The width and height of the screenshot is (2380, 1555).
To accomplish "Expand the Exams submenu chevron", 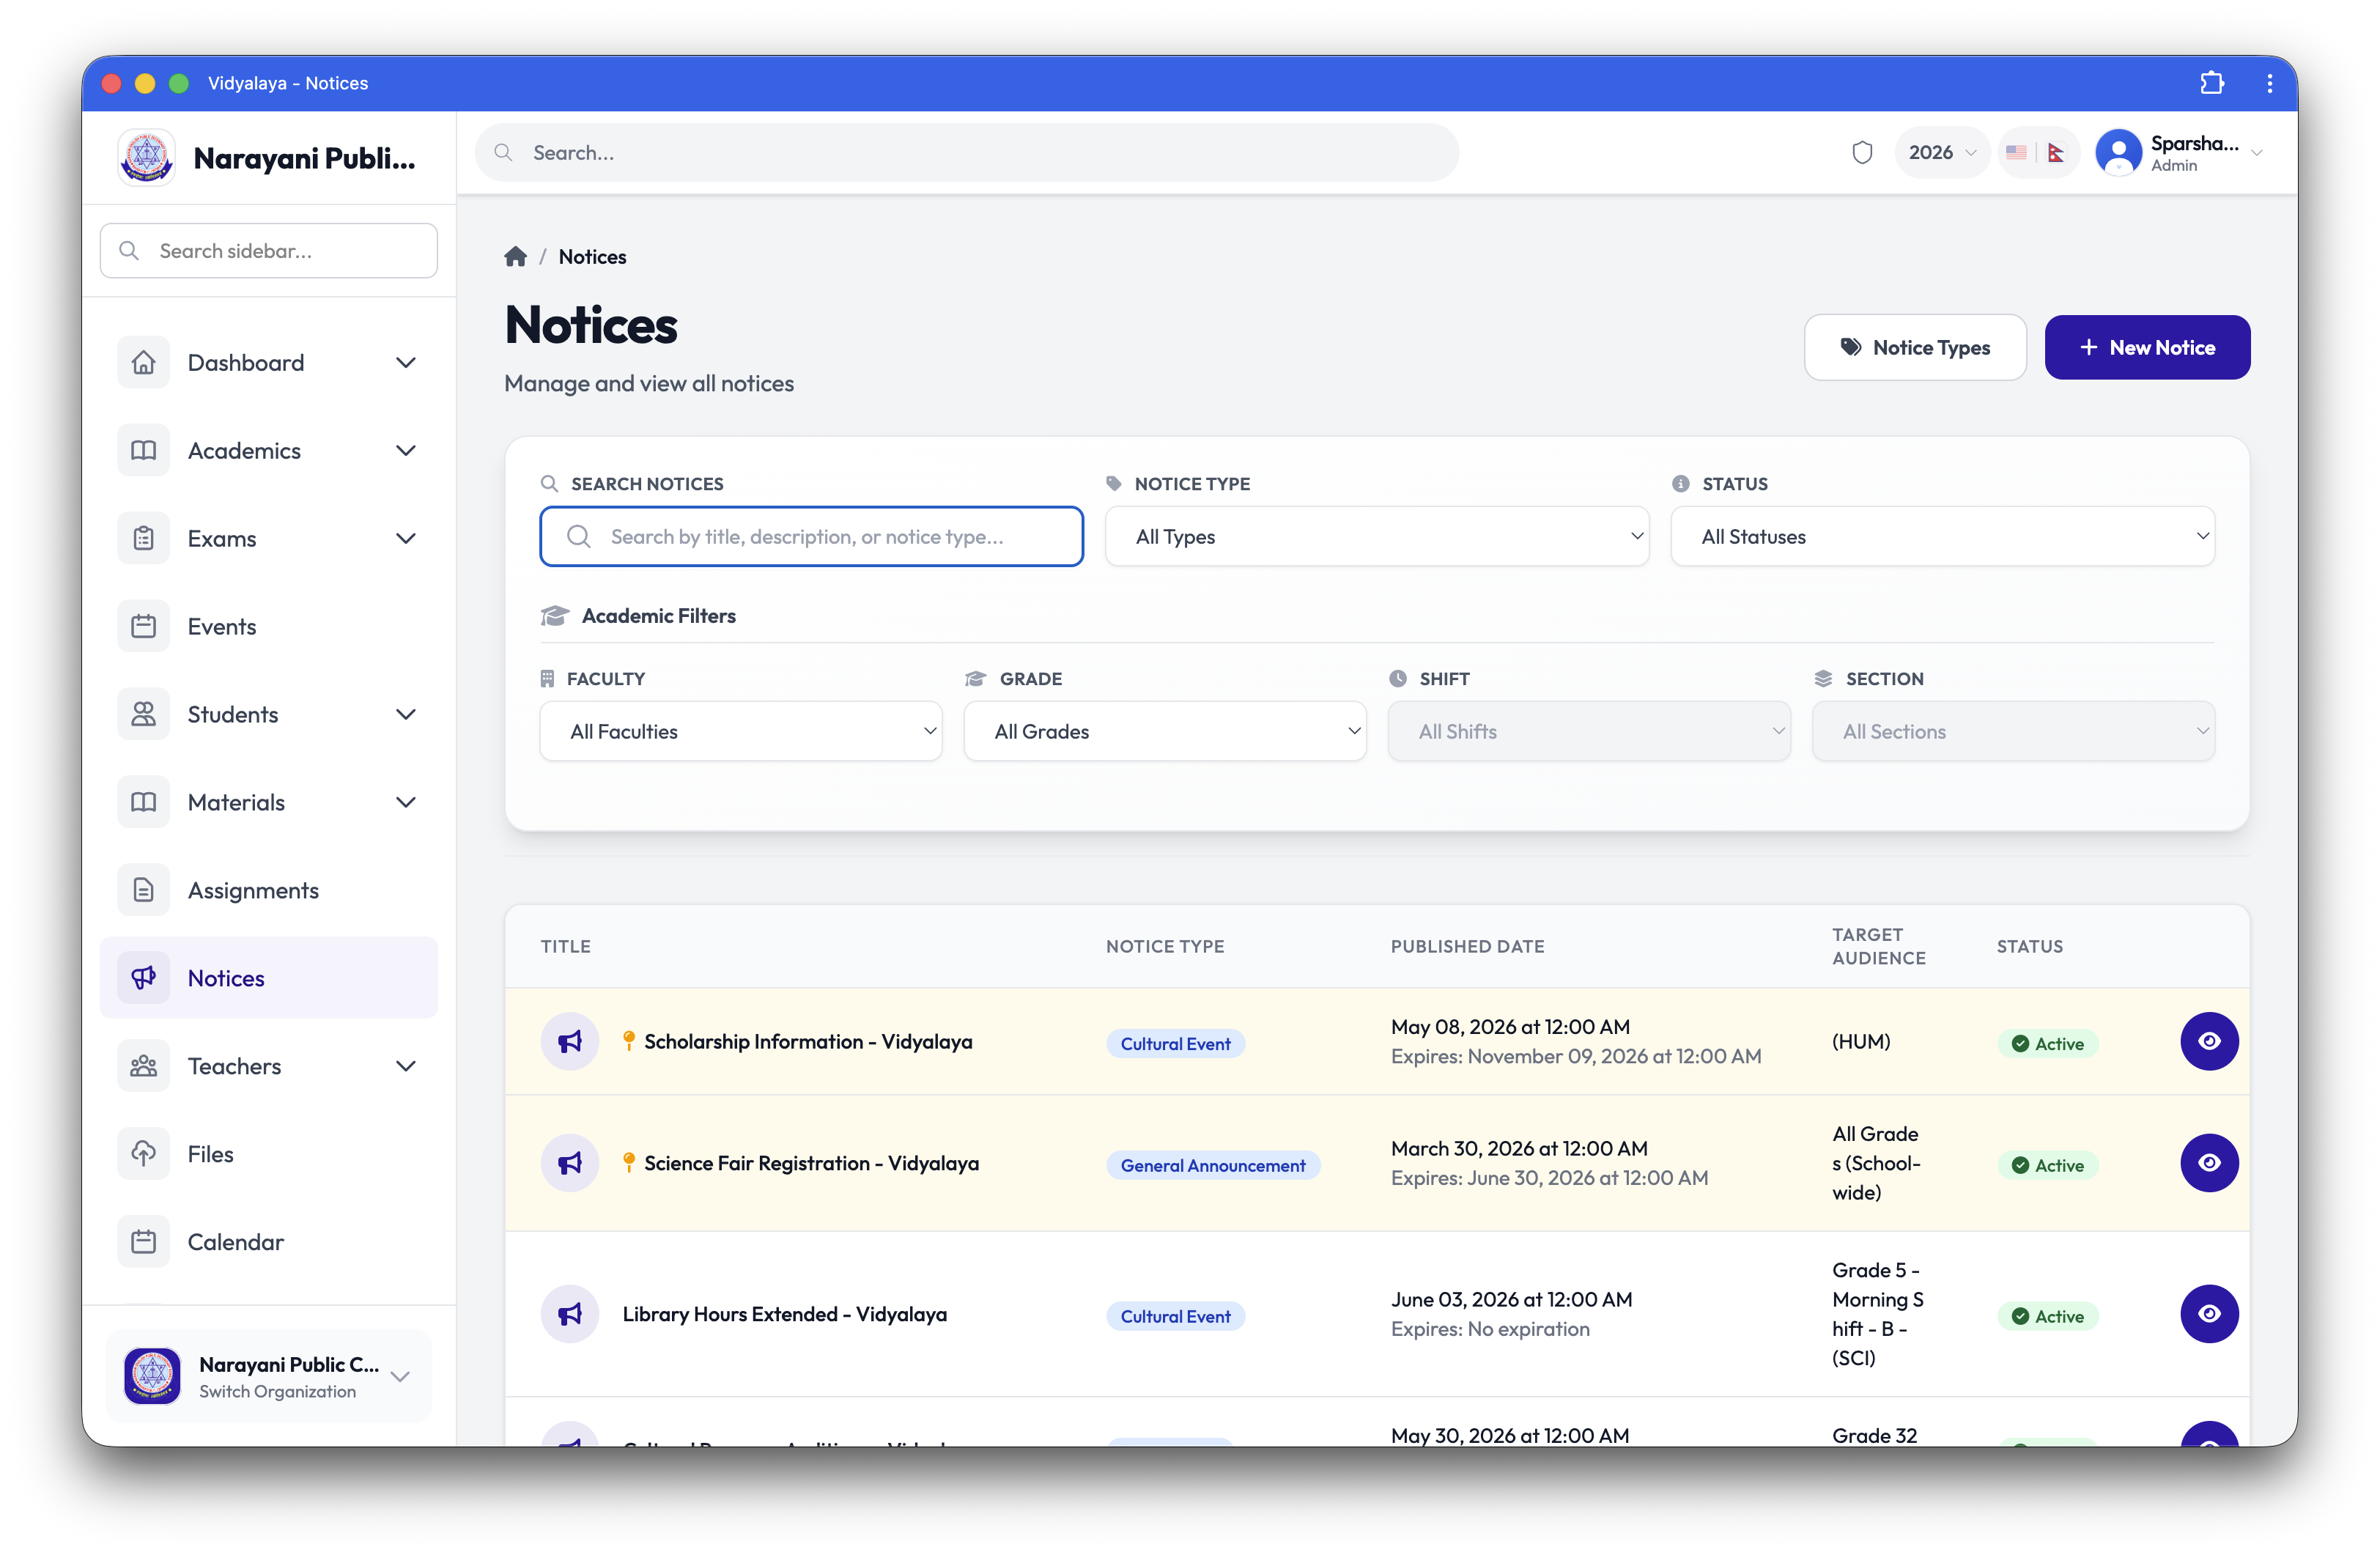I will [406, 539].
